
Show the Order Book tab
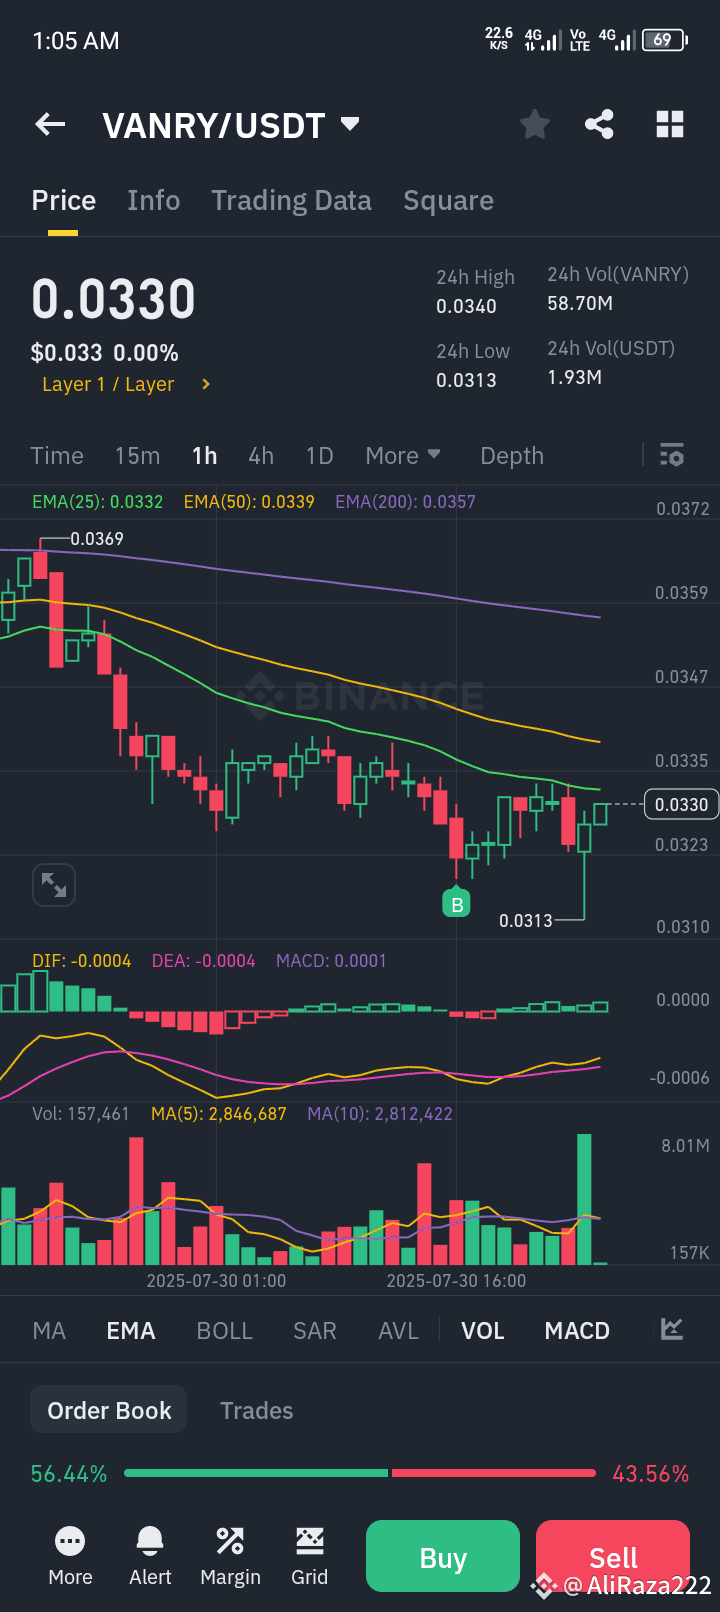[x=109, y=1410]
